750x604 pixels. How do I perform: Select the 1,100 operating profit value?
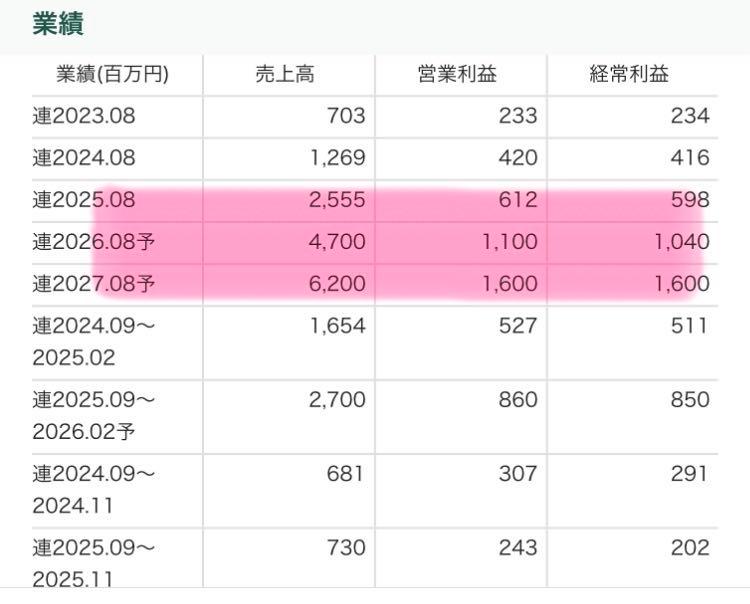pos(509,242)
